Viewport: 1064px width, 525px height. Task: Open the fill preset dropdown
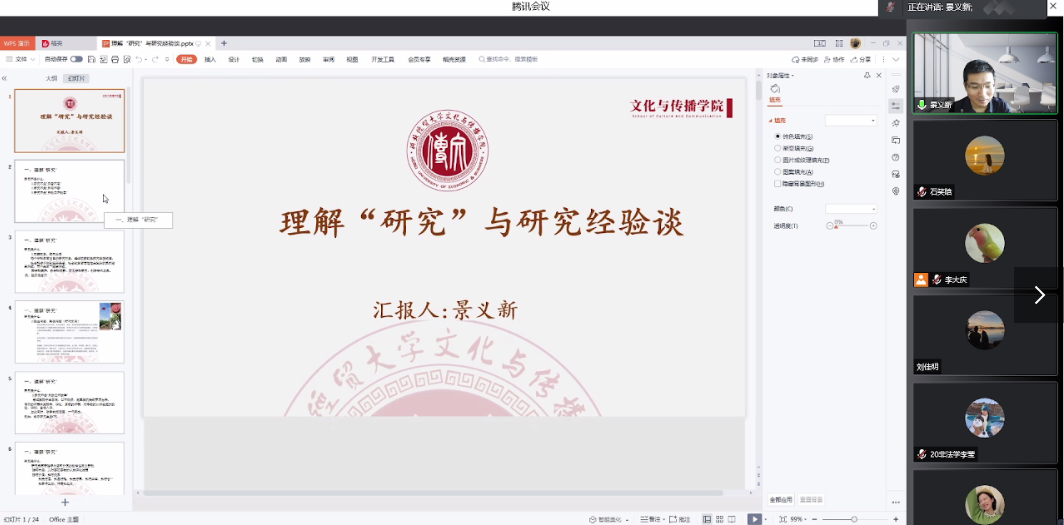[850, 120]
